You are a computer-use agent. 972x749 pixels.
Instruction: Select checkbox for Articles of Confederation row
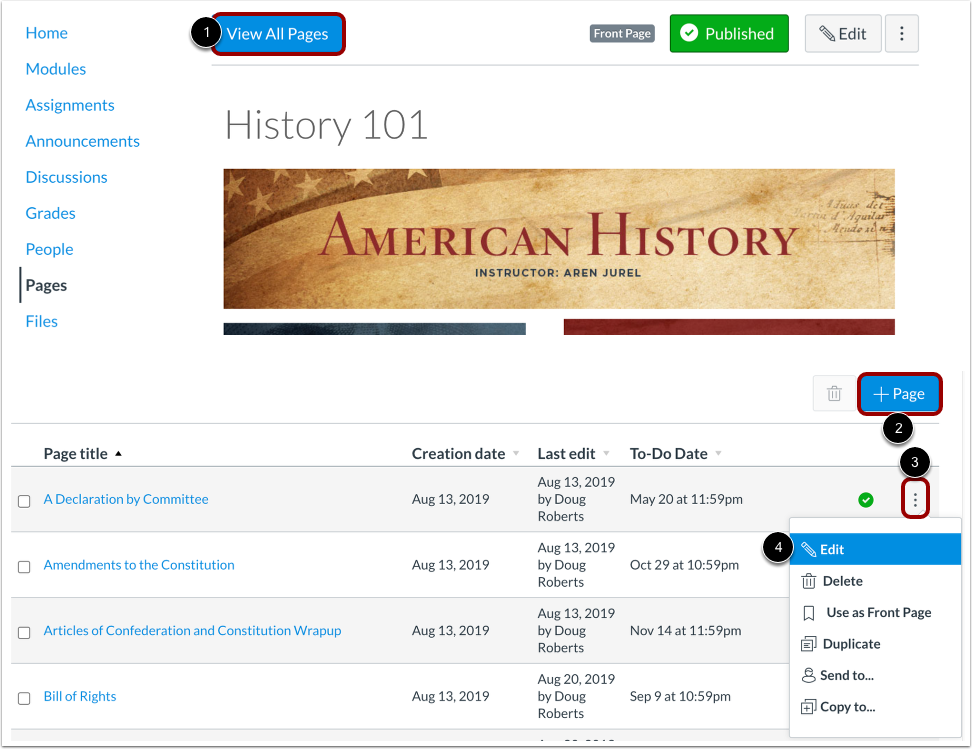click(24, 632)
